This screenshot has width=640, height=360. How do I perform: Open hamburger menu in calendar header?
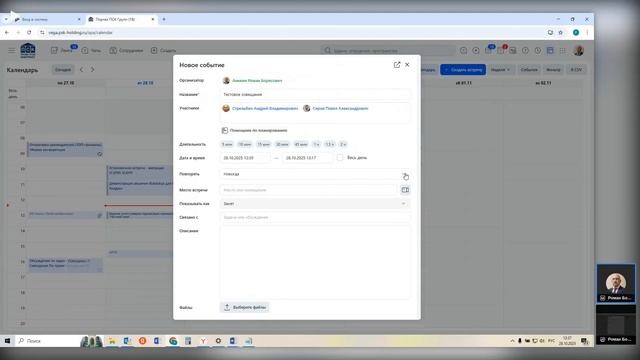[x=12, y=50]
